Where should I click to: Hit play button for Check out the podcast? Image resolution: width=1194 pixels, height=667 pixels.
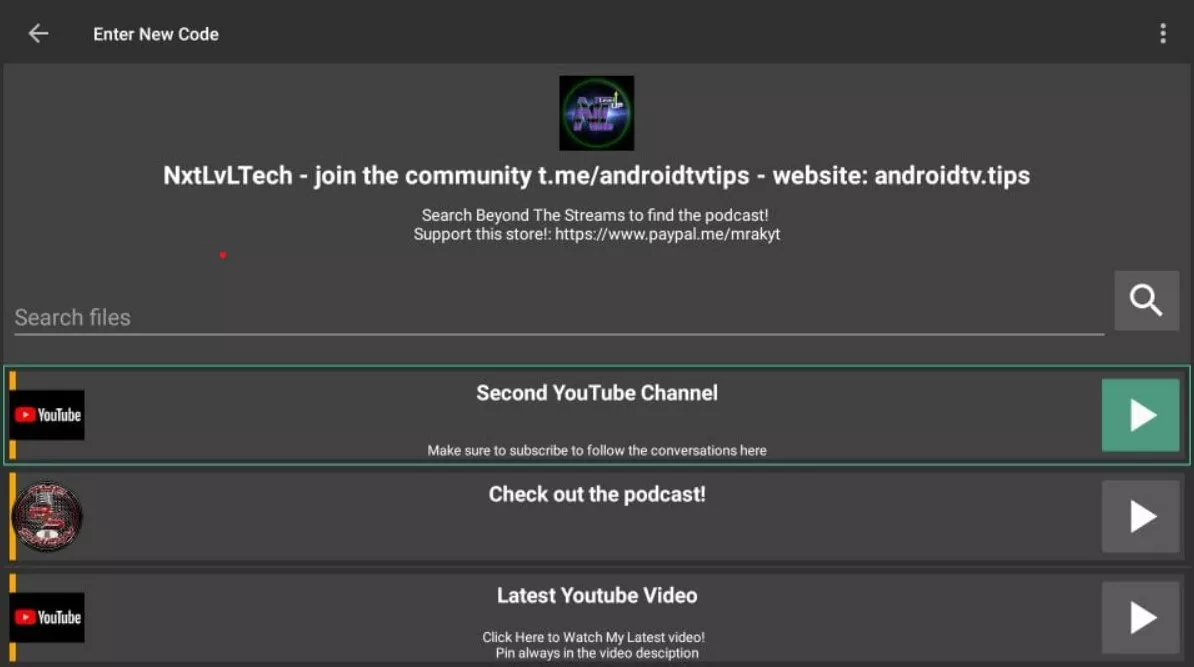pyautogui.click(x=1140, y=516)
